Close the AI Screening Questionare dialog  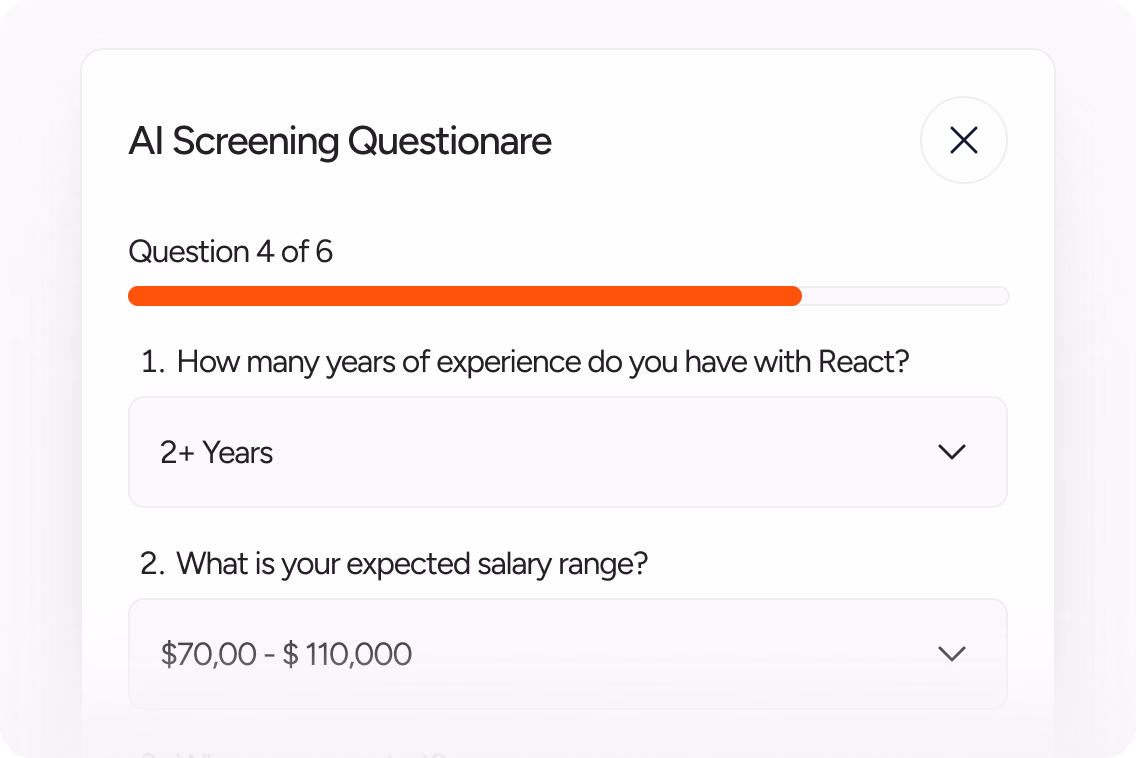click(x=964, y=140)
